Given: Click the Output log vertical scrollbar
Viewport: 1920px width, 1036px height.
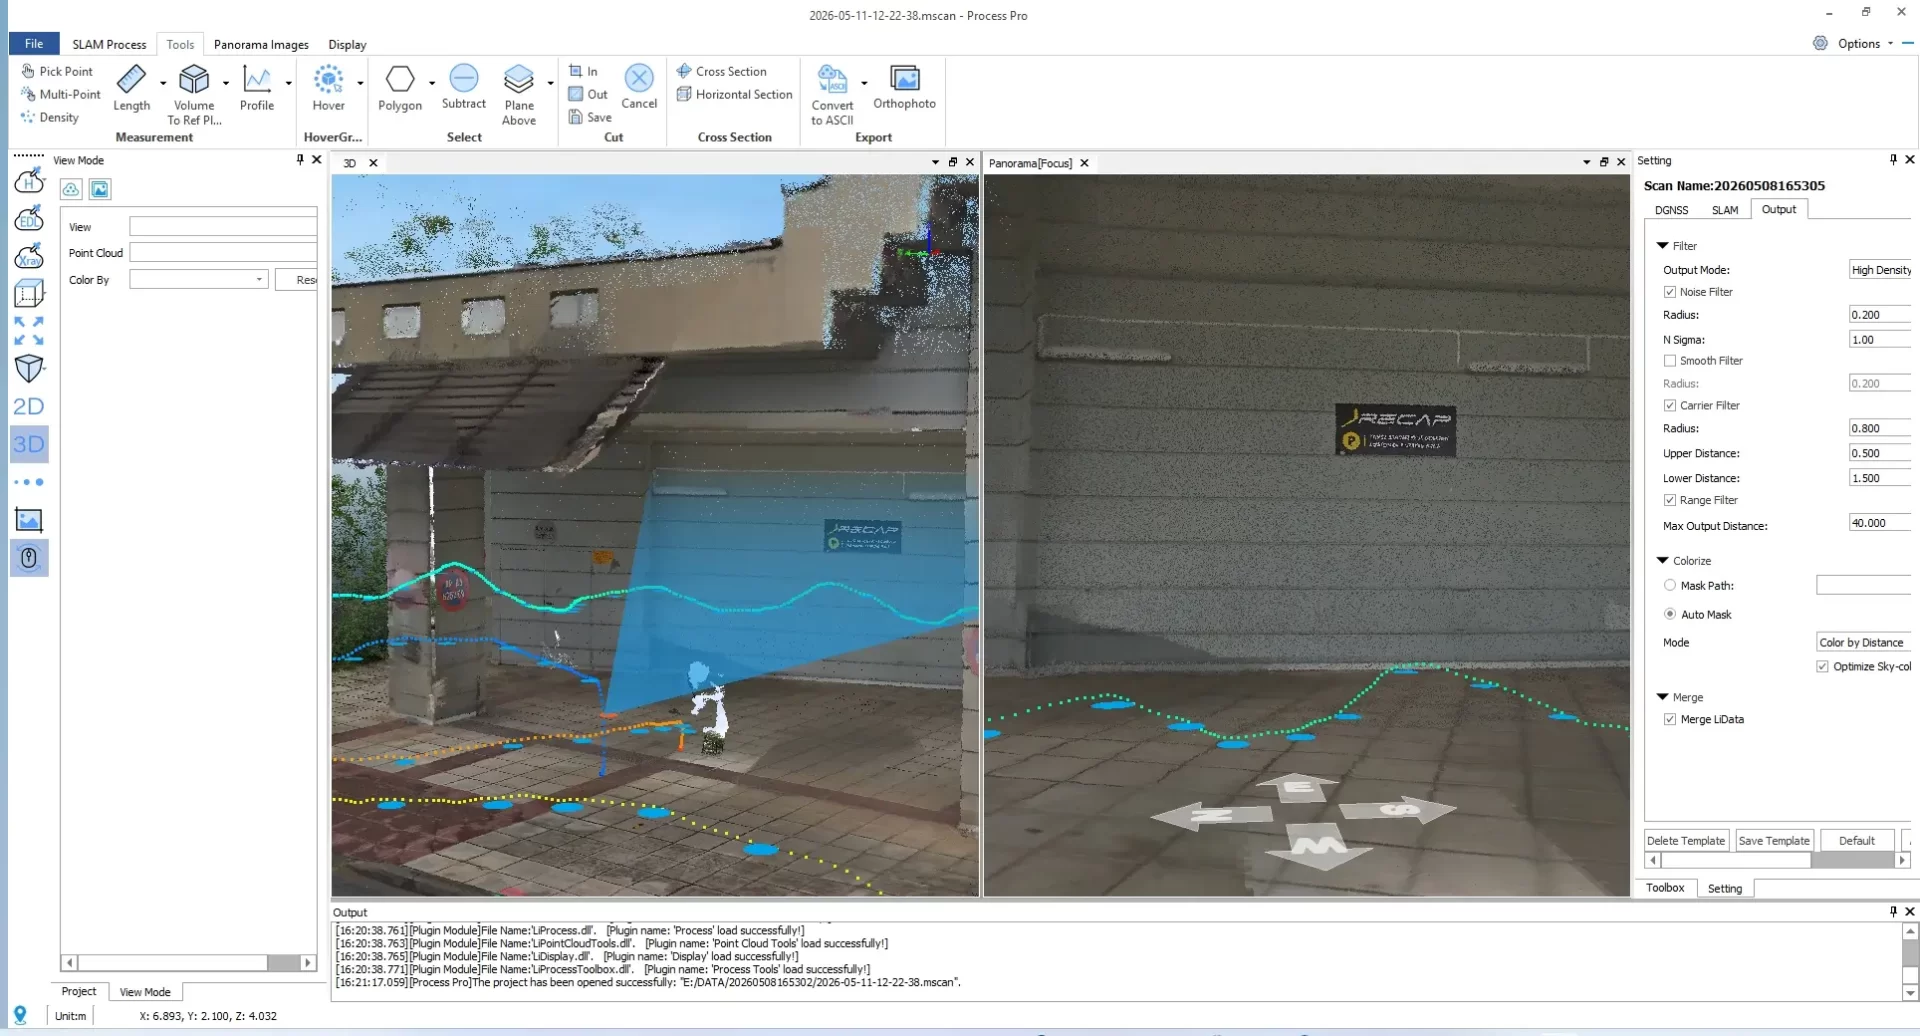Looking at the screenshot, I should click(x=1910, y=962).
